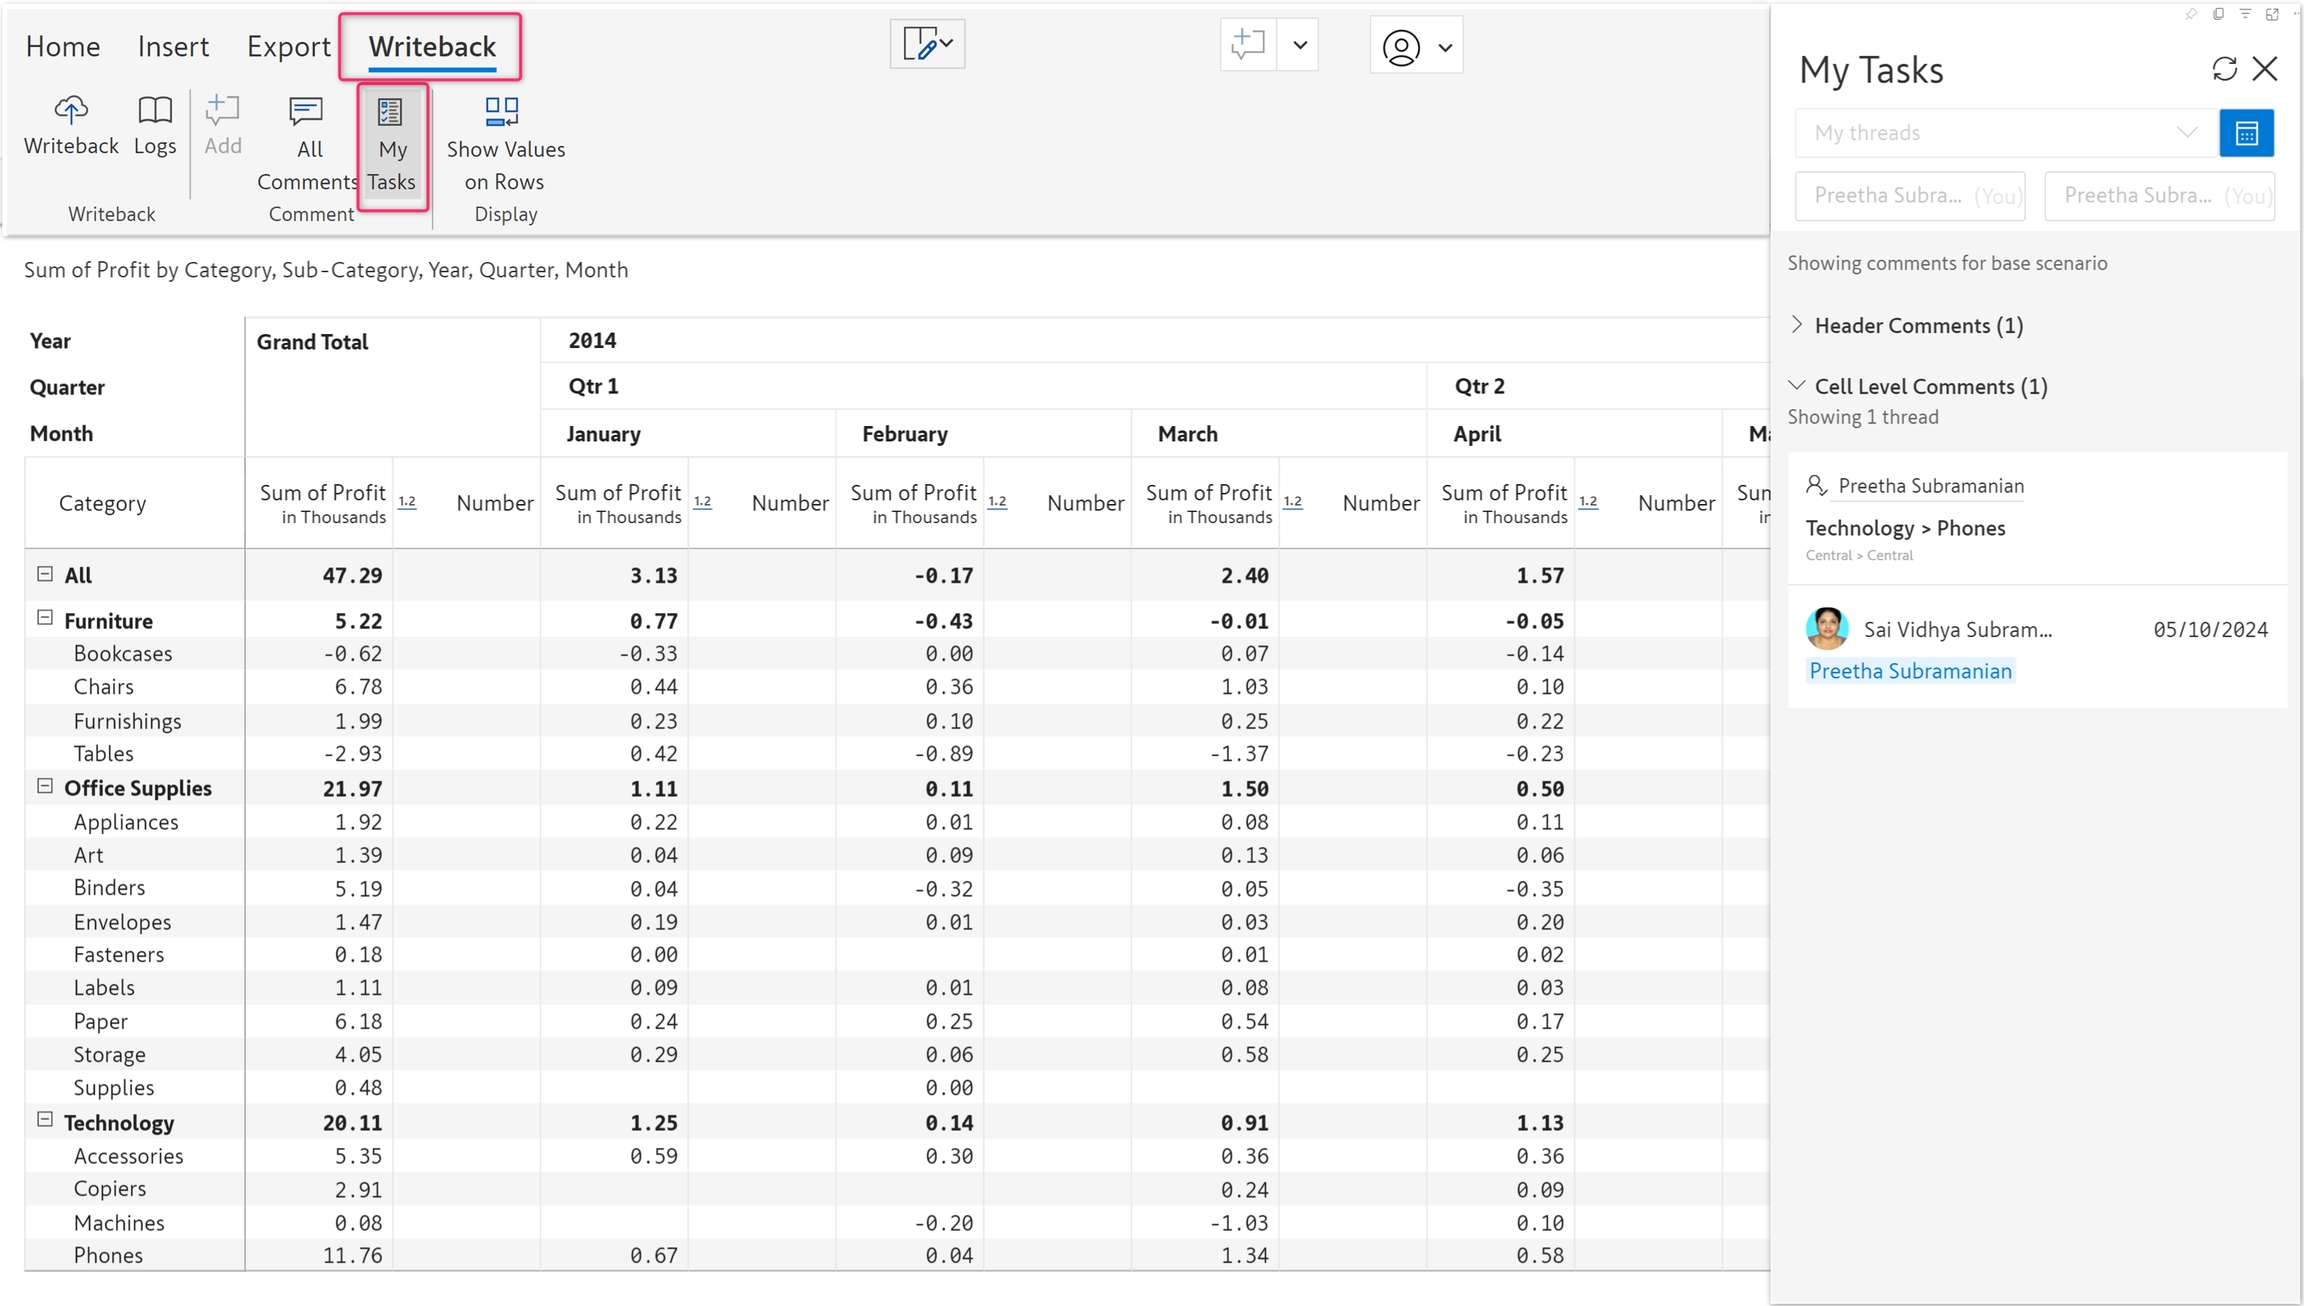Click the Writeback cloud upload icon

tap(71, 109)
